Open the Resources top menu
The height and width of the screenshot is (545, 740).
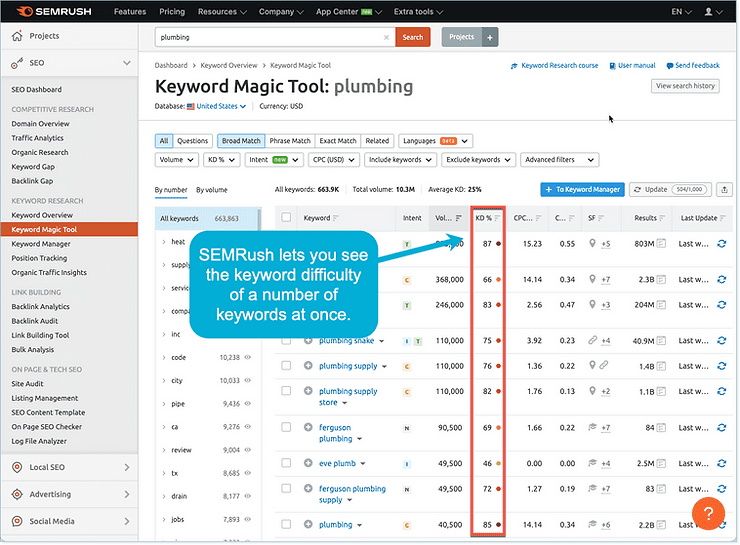[x=222, y=12]
